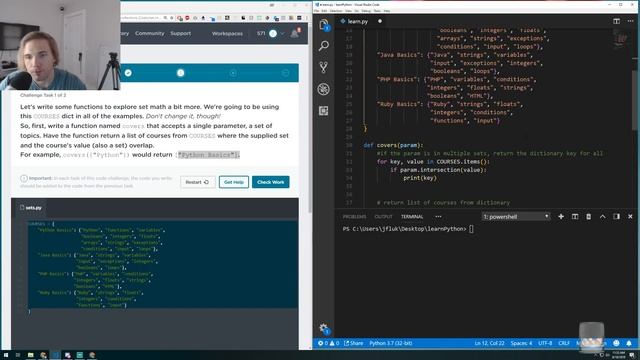Viewport: 640px width, 360px height.
Task: Close the terminal panel
Action: click(x=630, y=216)
